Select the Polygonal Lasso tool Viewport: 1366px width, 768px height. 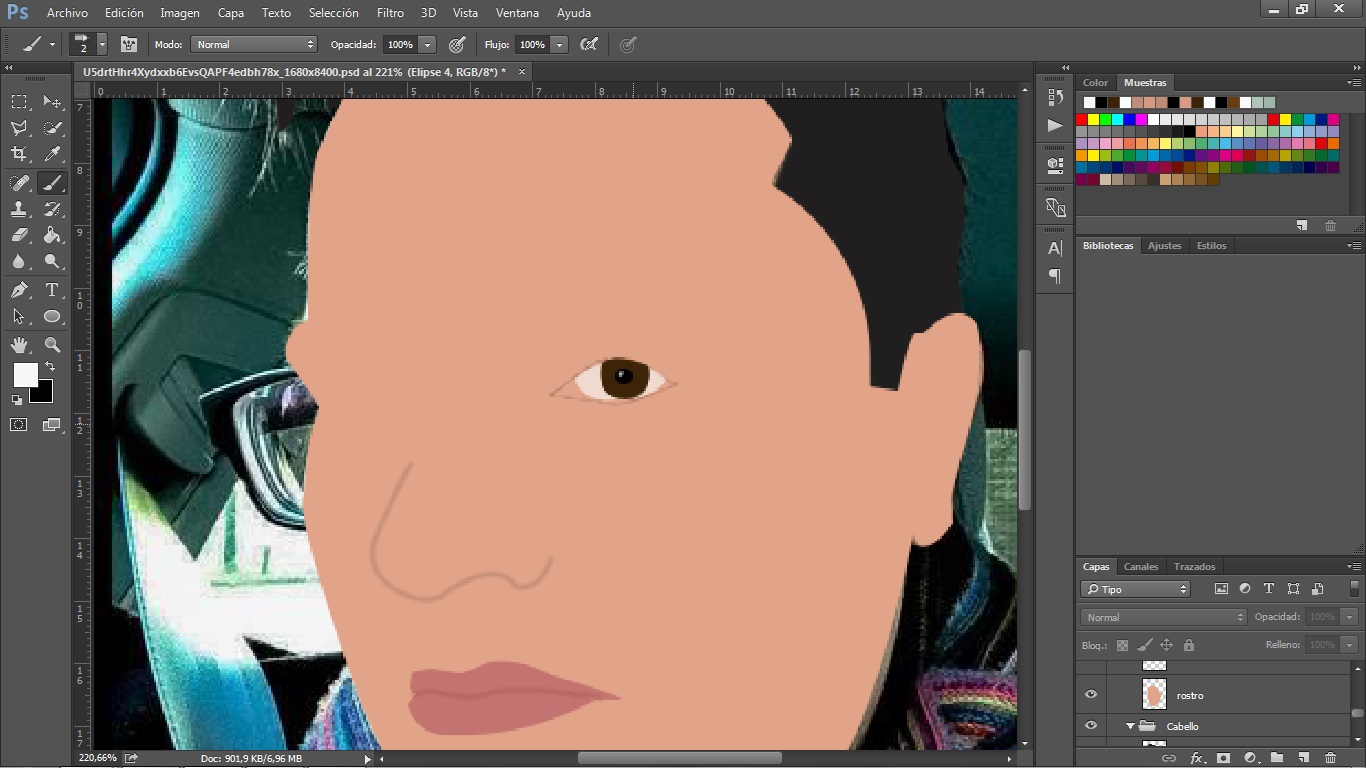[x=19, y=128]
